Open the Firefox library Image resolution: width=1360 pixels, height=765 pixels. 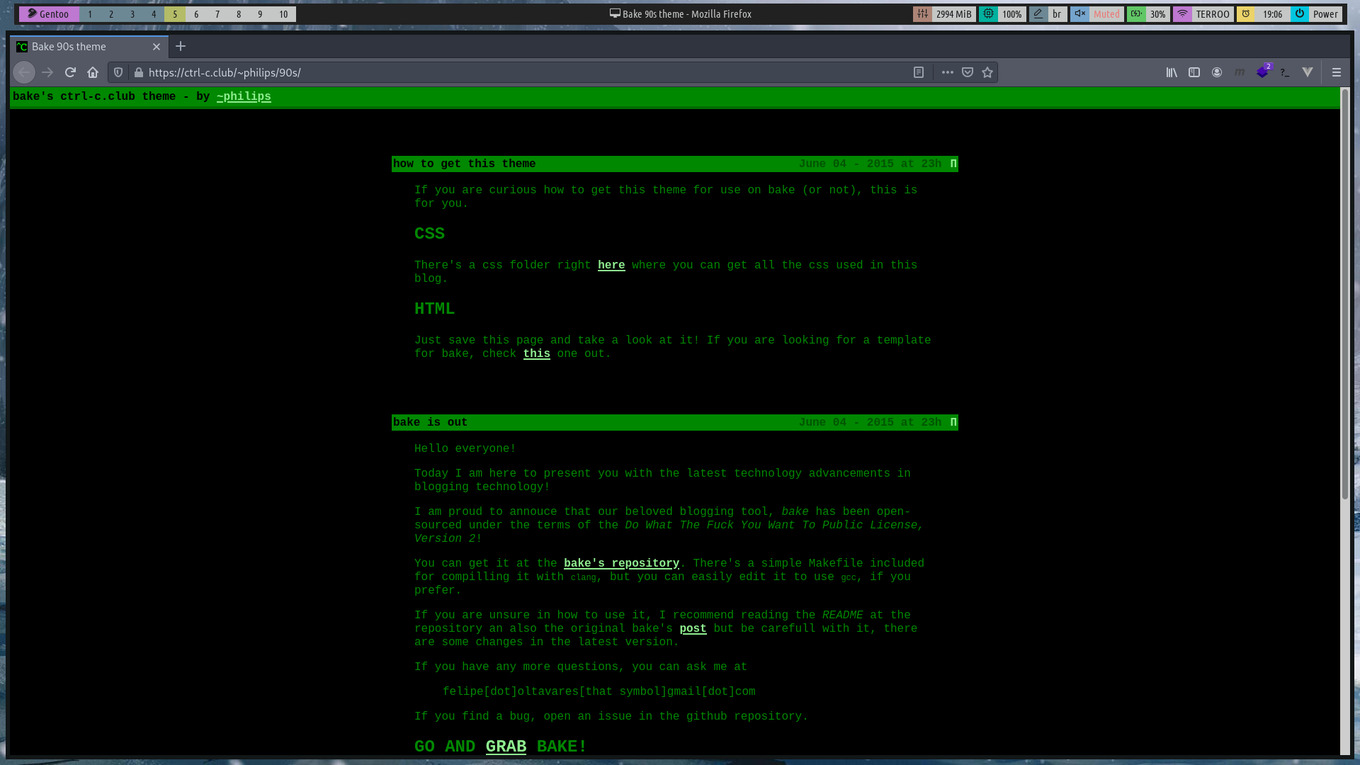coord(1172,72)
